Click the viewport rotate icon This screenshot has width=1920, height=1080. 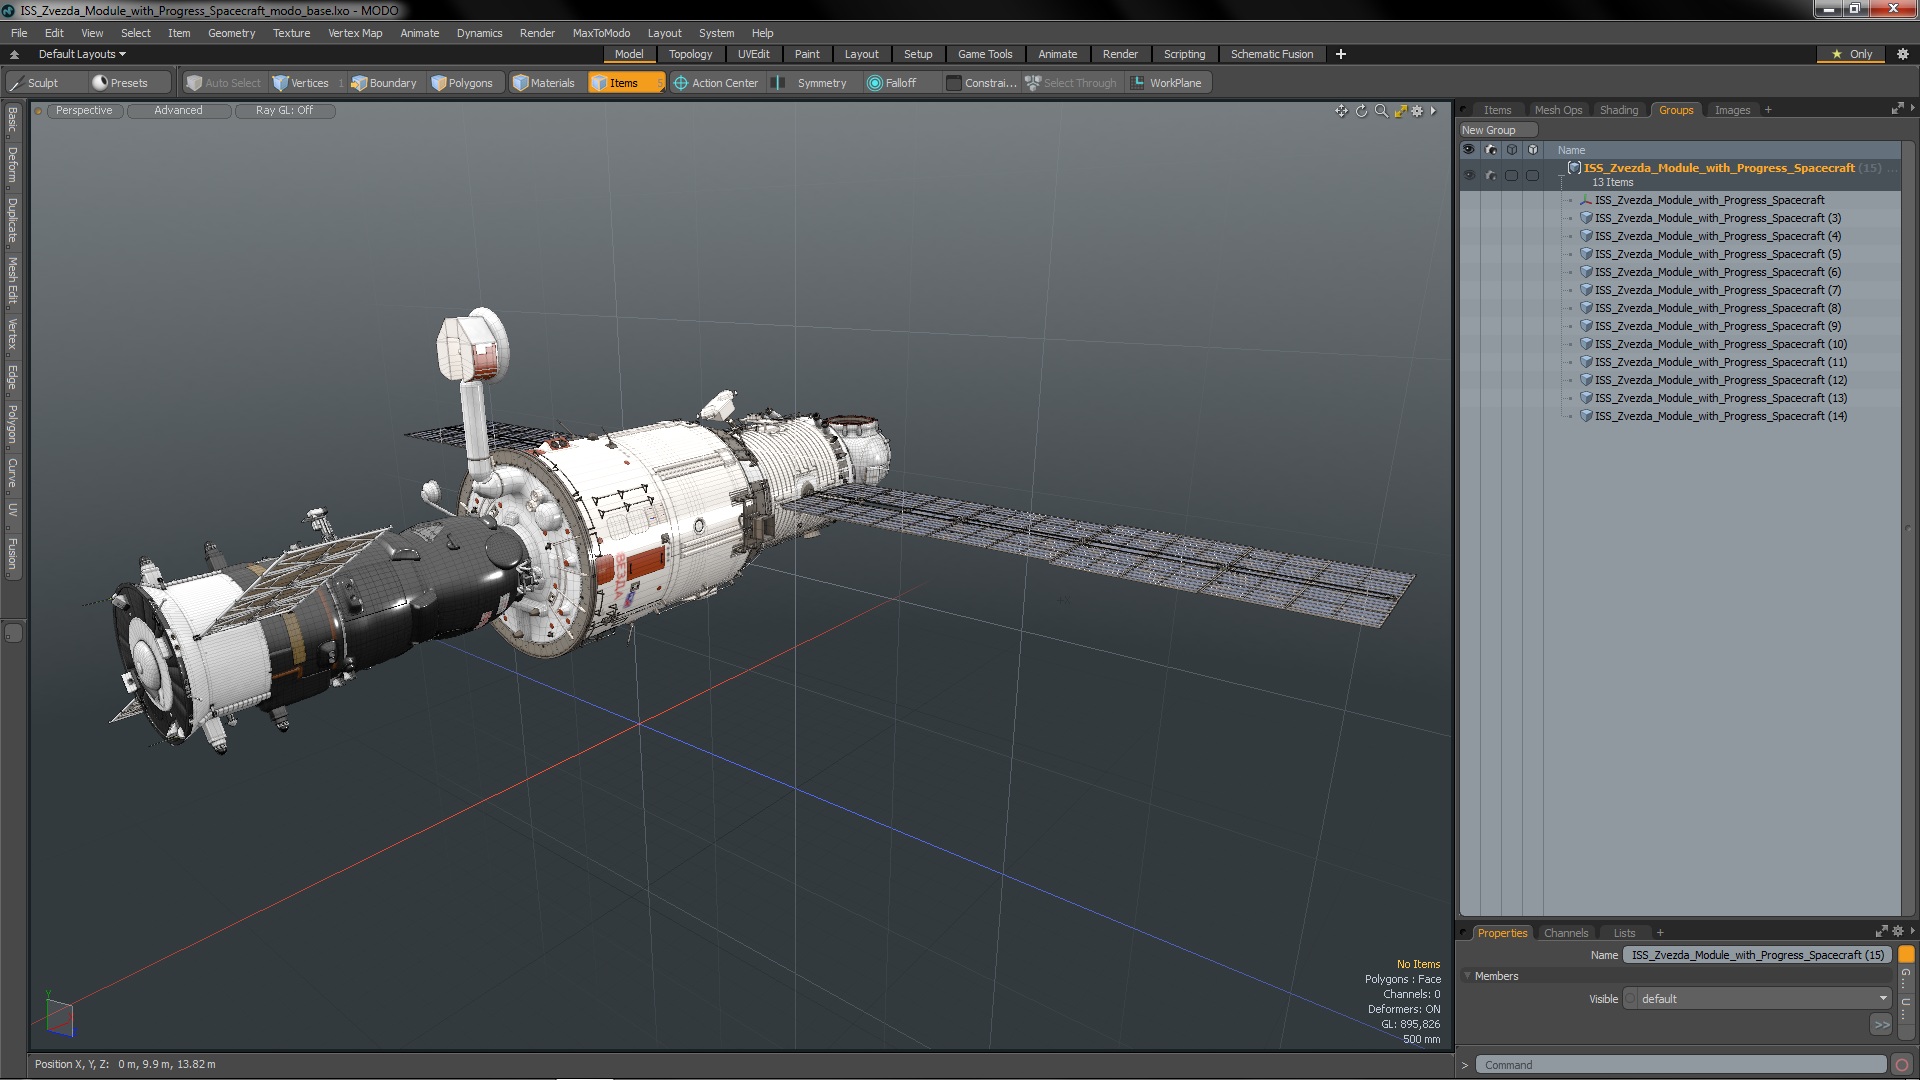(x=1361, y=111)
